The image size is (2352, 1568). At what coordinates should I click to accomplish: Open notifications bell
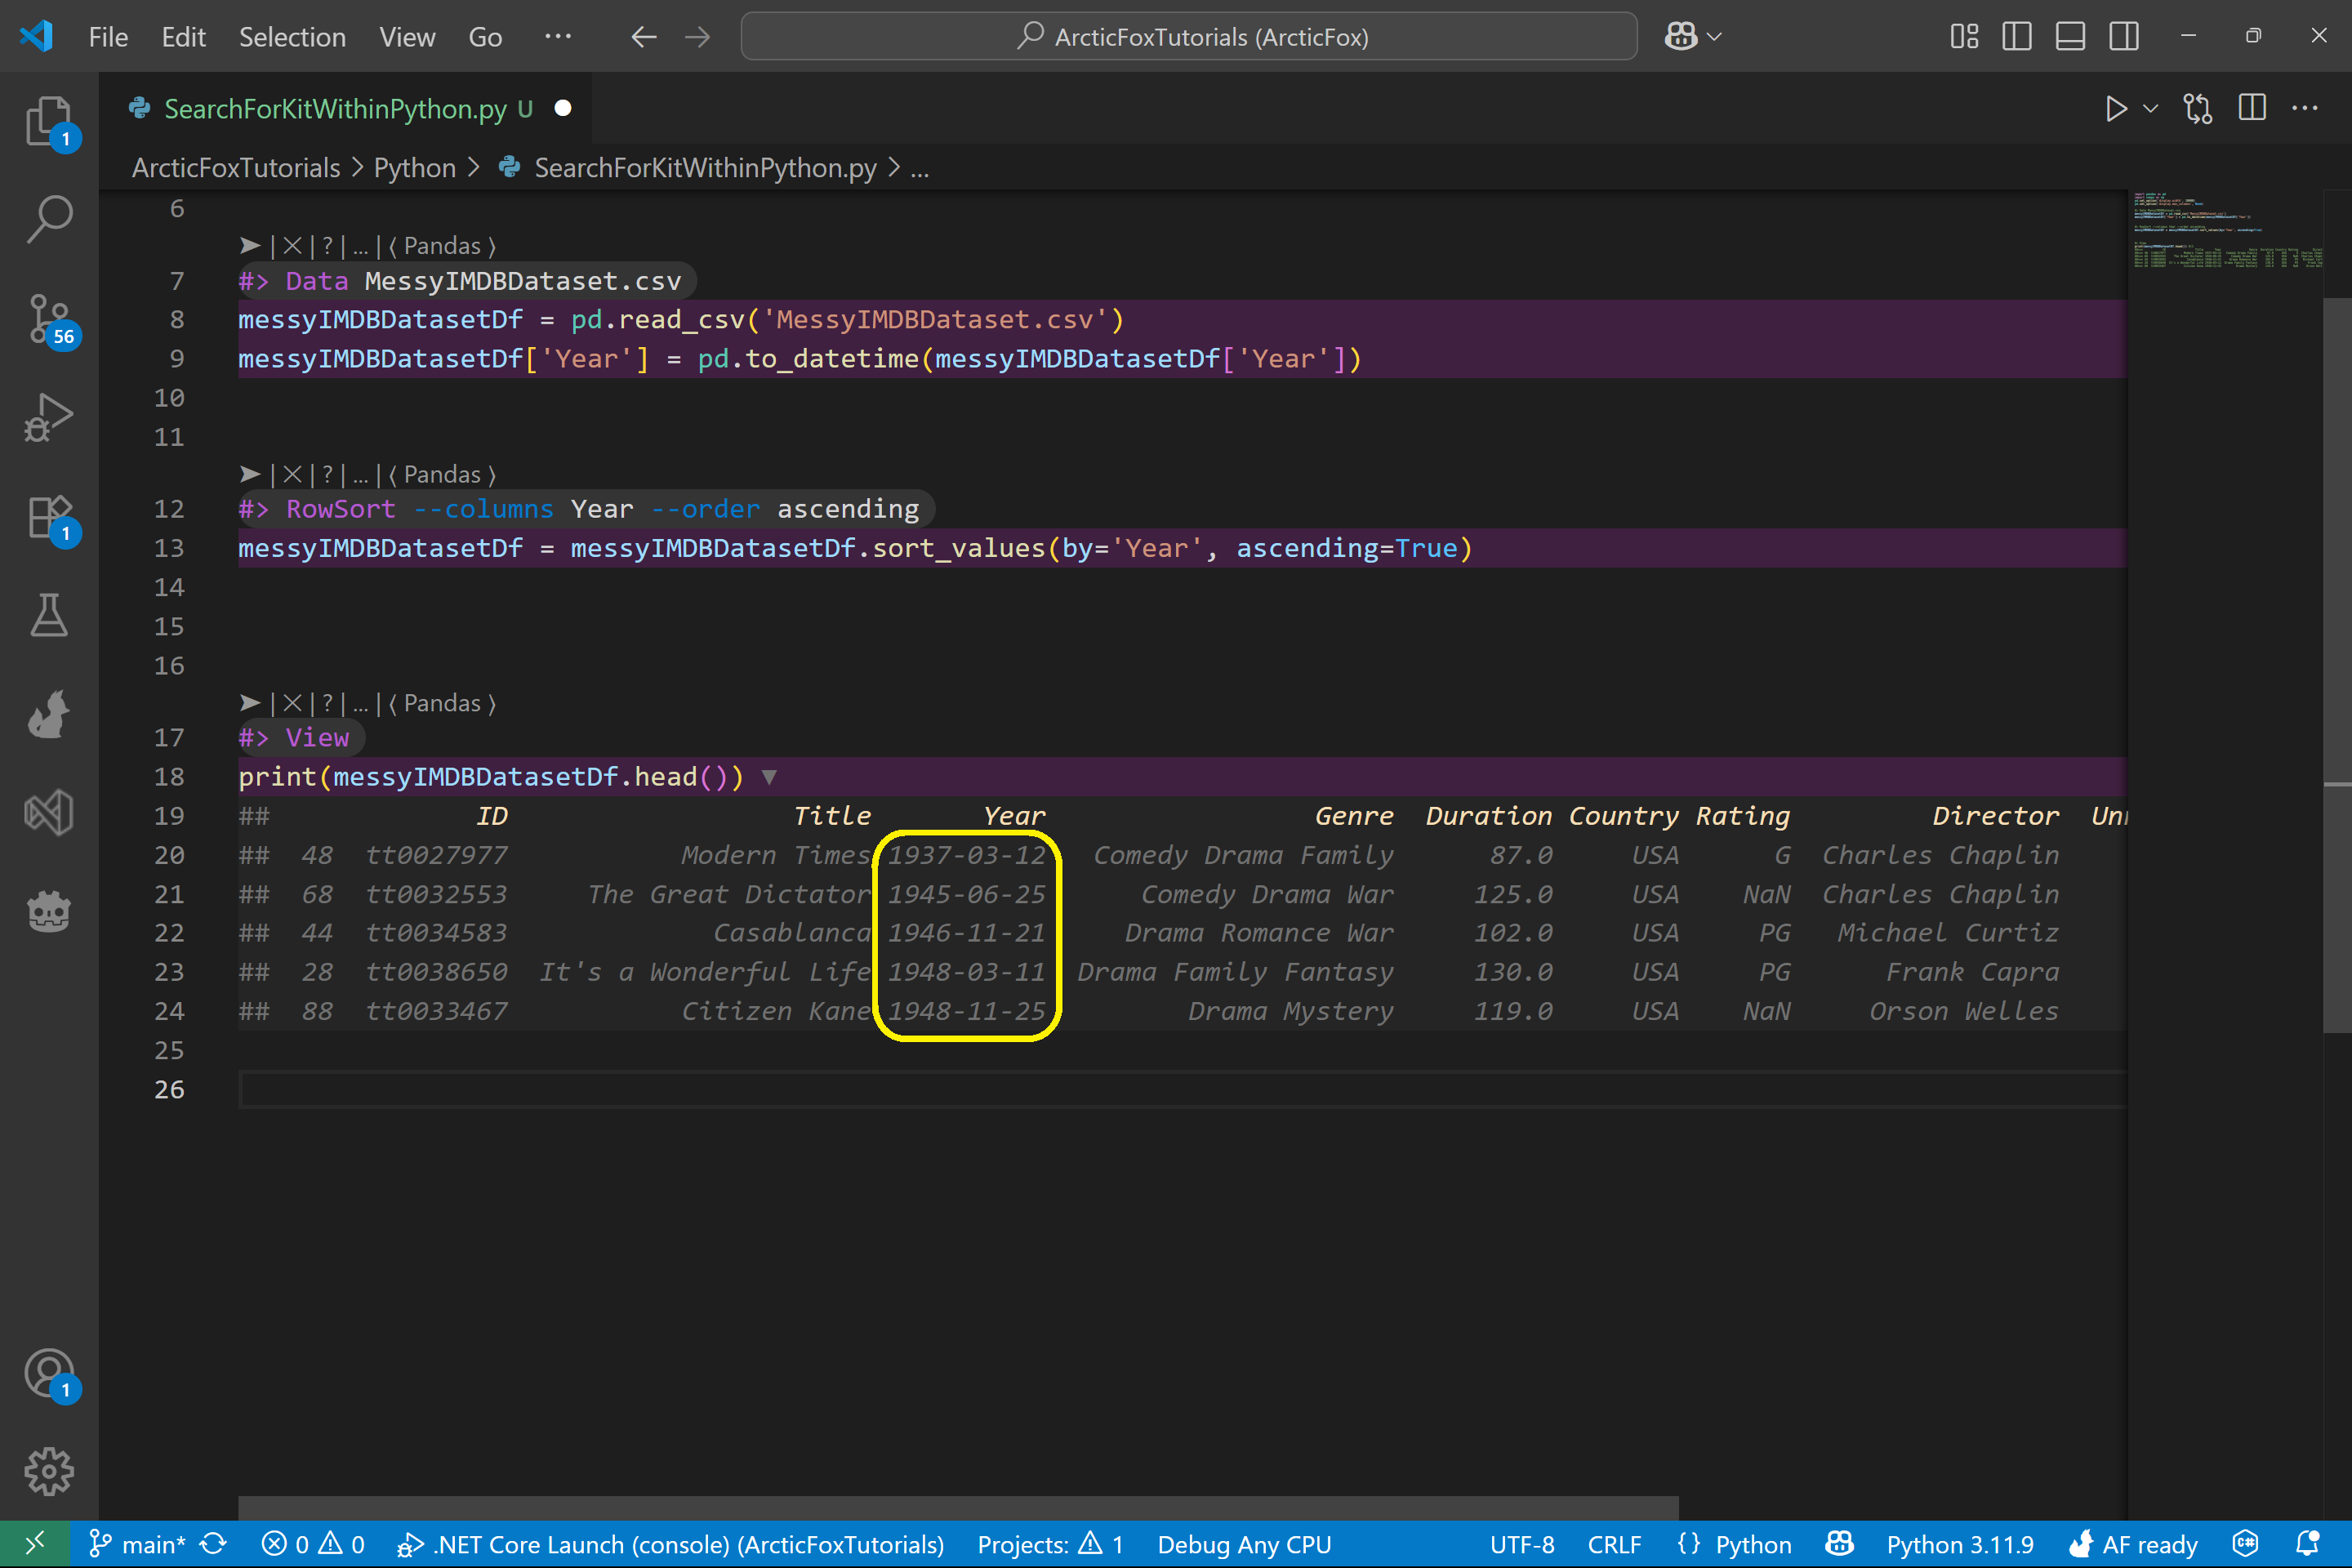click(x=2308, y=1544)
